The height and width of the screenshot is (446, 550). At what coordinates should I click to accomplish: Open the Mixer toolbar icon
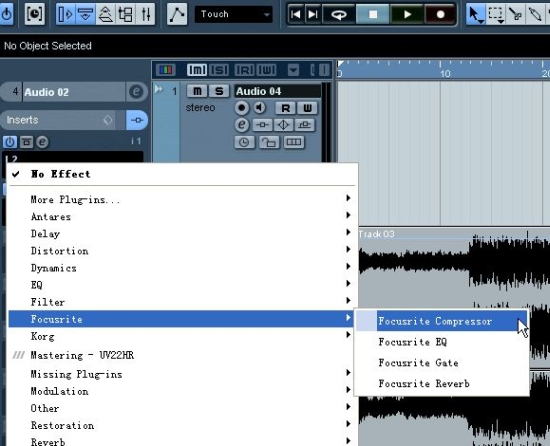click(146, 14)
